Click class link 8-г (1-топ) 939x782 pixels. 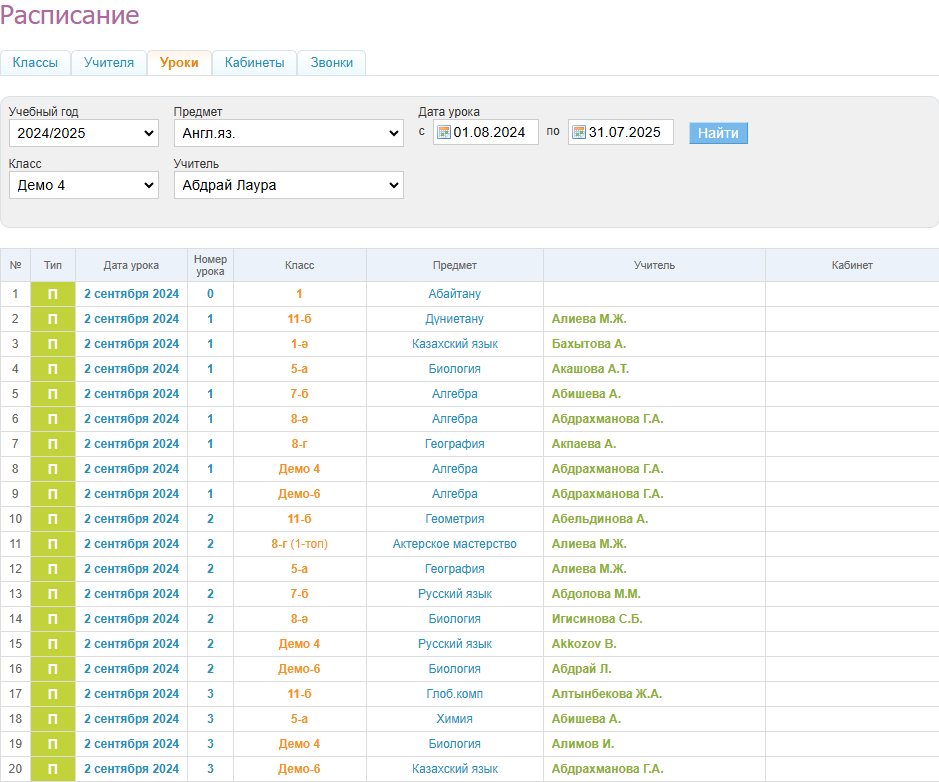pyautogui.click(x=299, y=544)
